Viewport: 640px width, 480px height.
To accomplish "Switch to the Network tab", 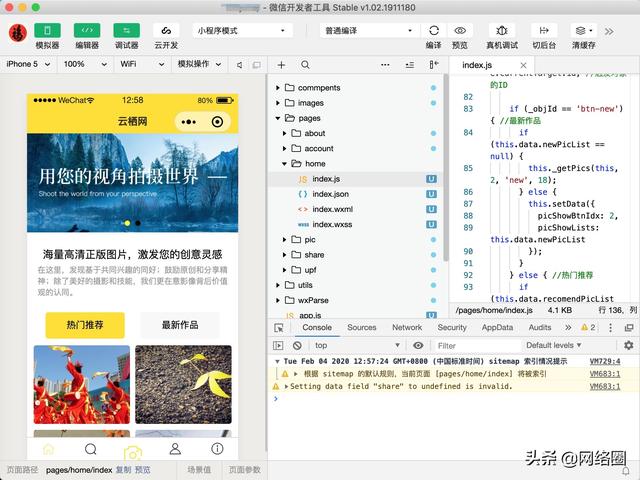I will [x=407, y=327].
